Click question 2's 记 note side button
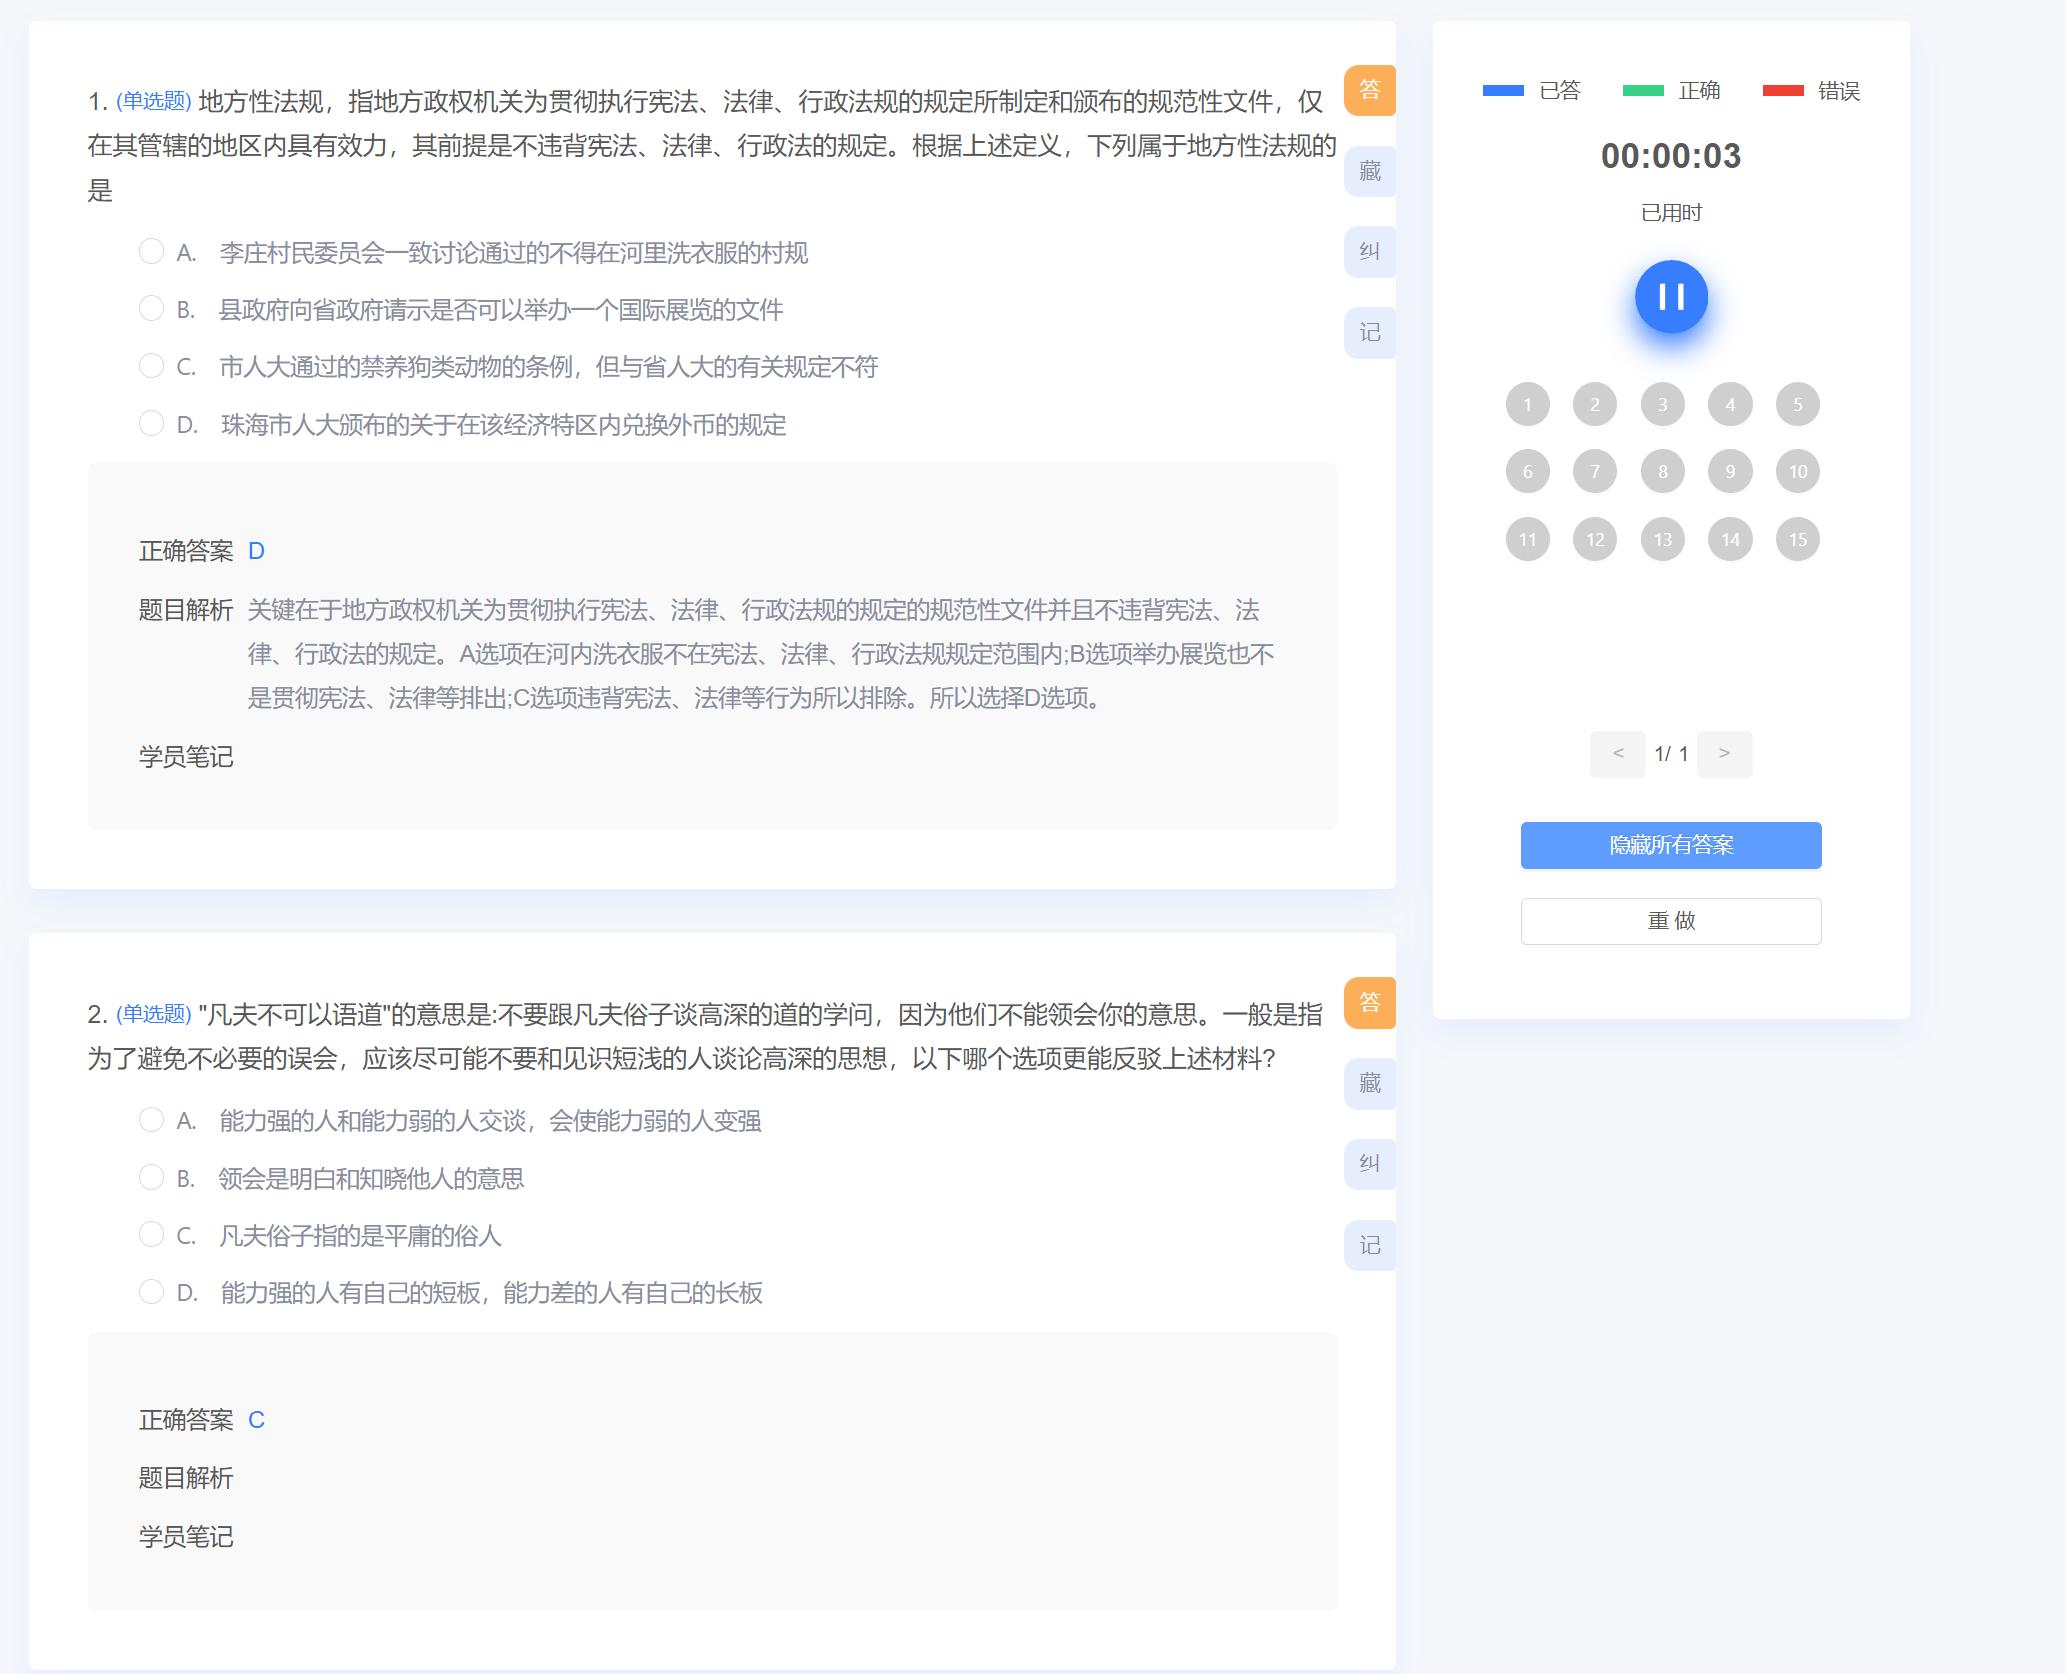2066x1674 pixels. point(1369,1245)
